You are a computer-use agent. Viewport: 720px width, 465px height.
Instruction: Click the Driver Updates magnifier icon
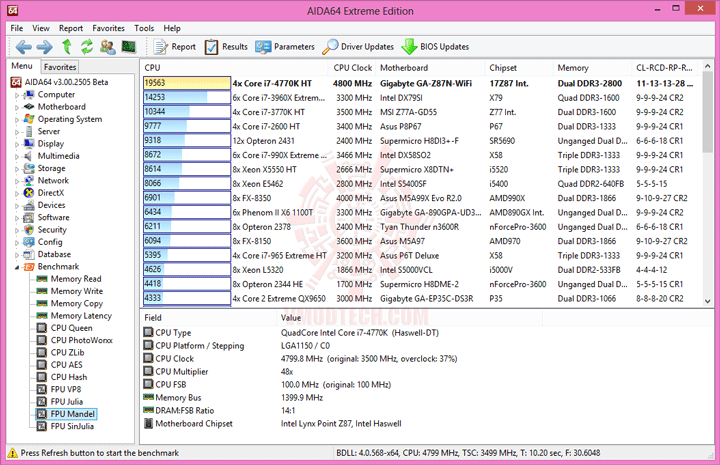(330, 47)
